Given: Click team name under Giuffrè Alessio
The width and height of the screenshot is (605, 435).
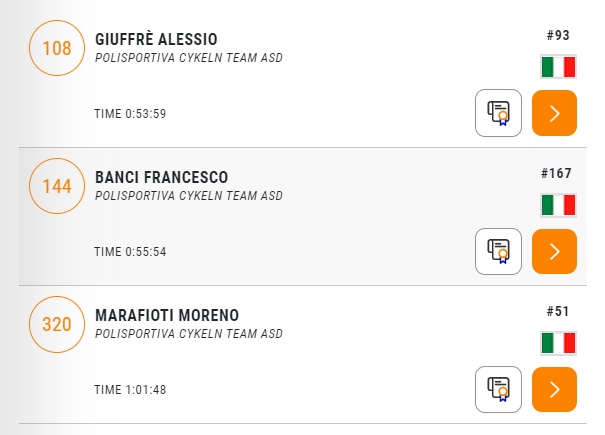Looking at the screenshot, I should (189, 58).
